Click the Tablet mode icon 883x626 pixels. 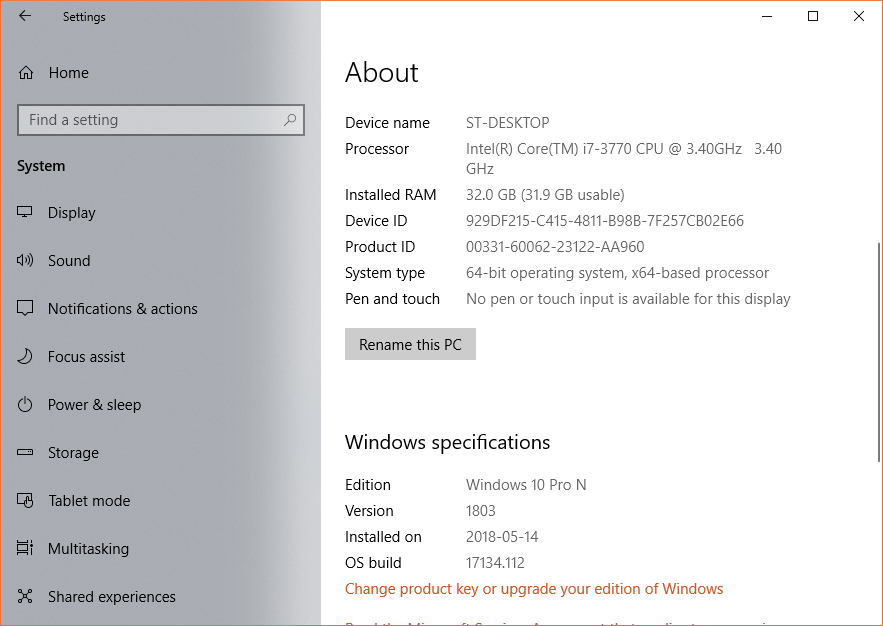(x=25, y=500)
